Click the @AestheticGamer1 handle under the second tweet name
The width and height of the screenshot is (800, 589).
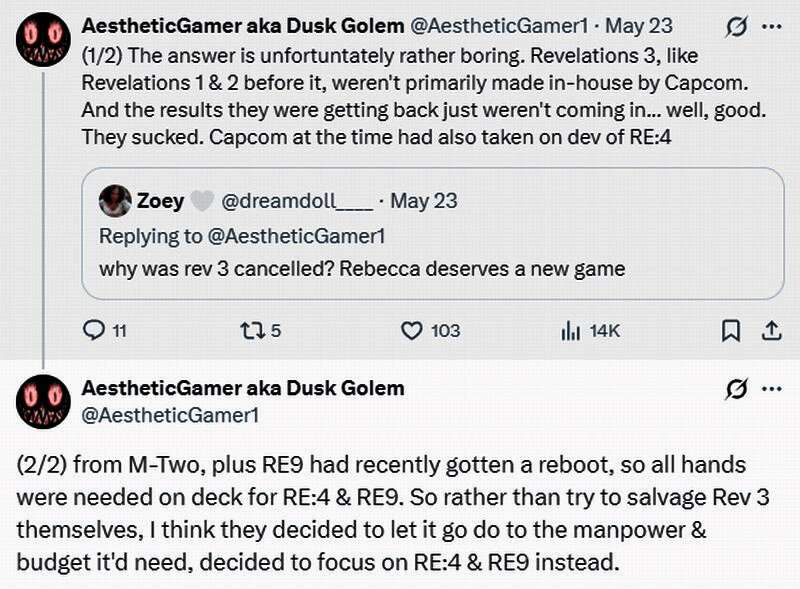pyautogui.click(x=170, y=414)
